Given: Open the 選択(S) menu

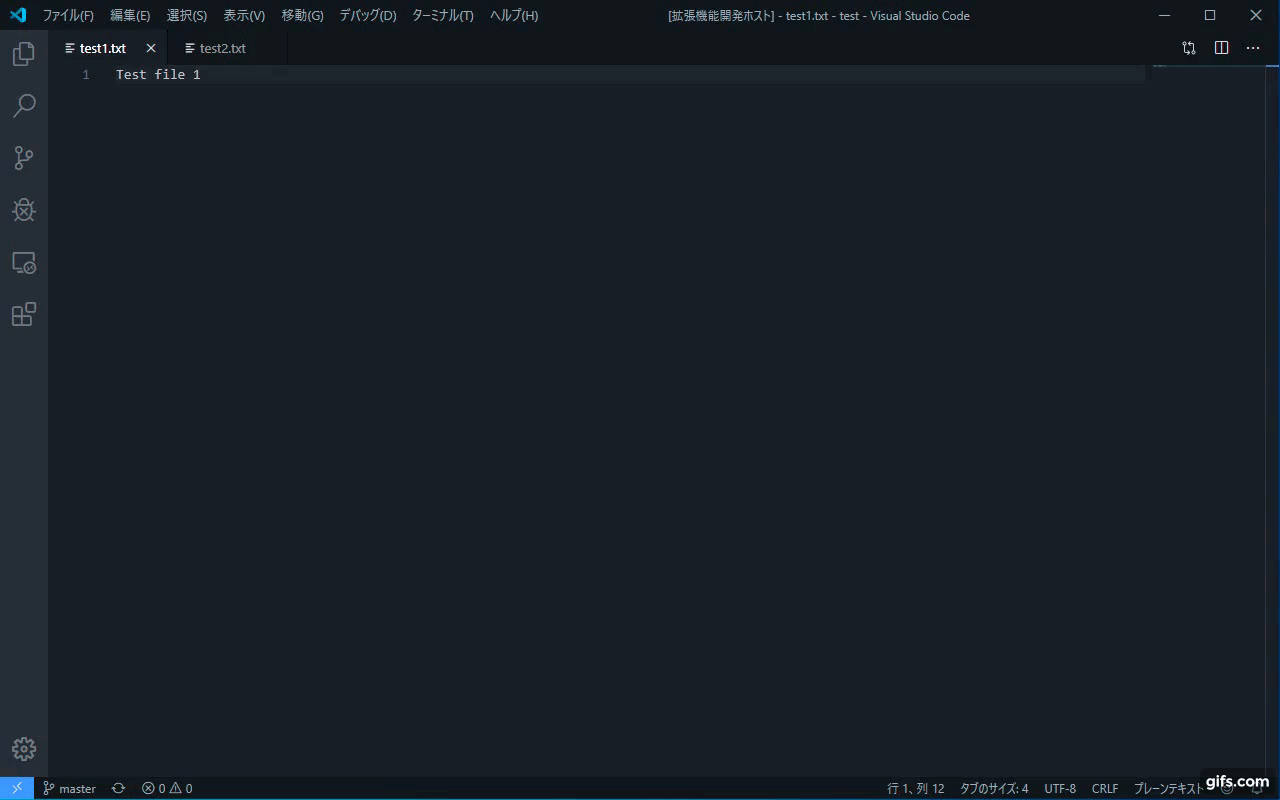Looking at the screenshot, I should click(187, 16).
